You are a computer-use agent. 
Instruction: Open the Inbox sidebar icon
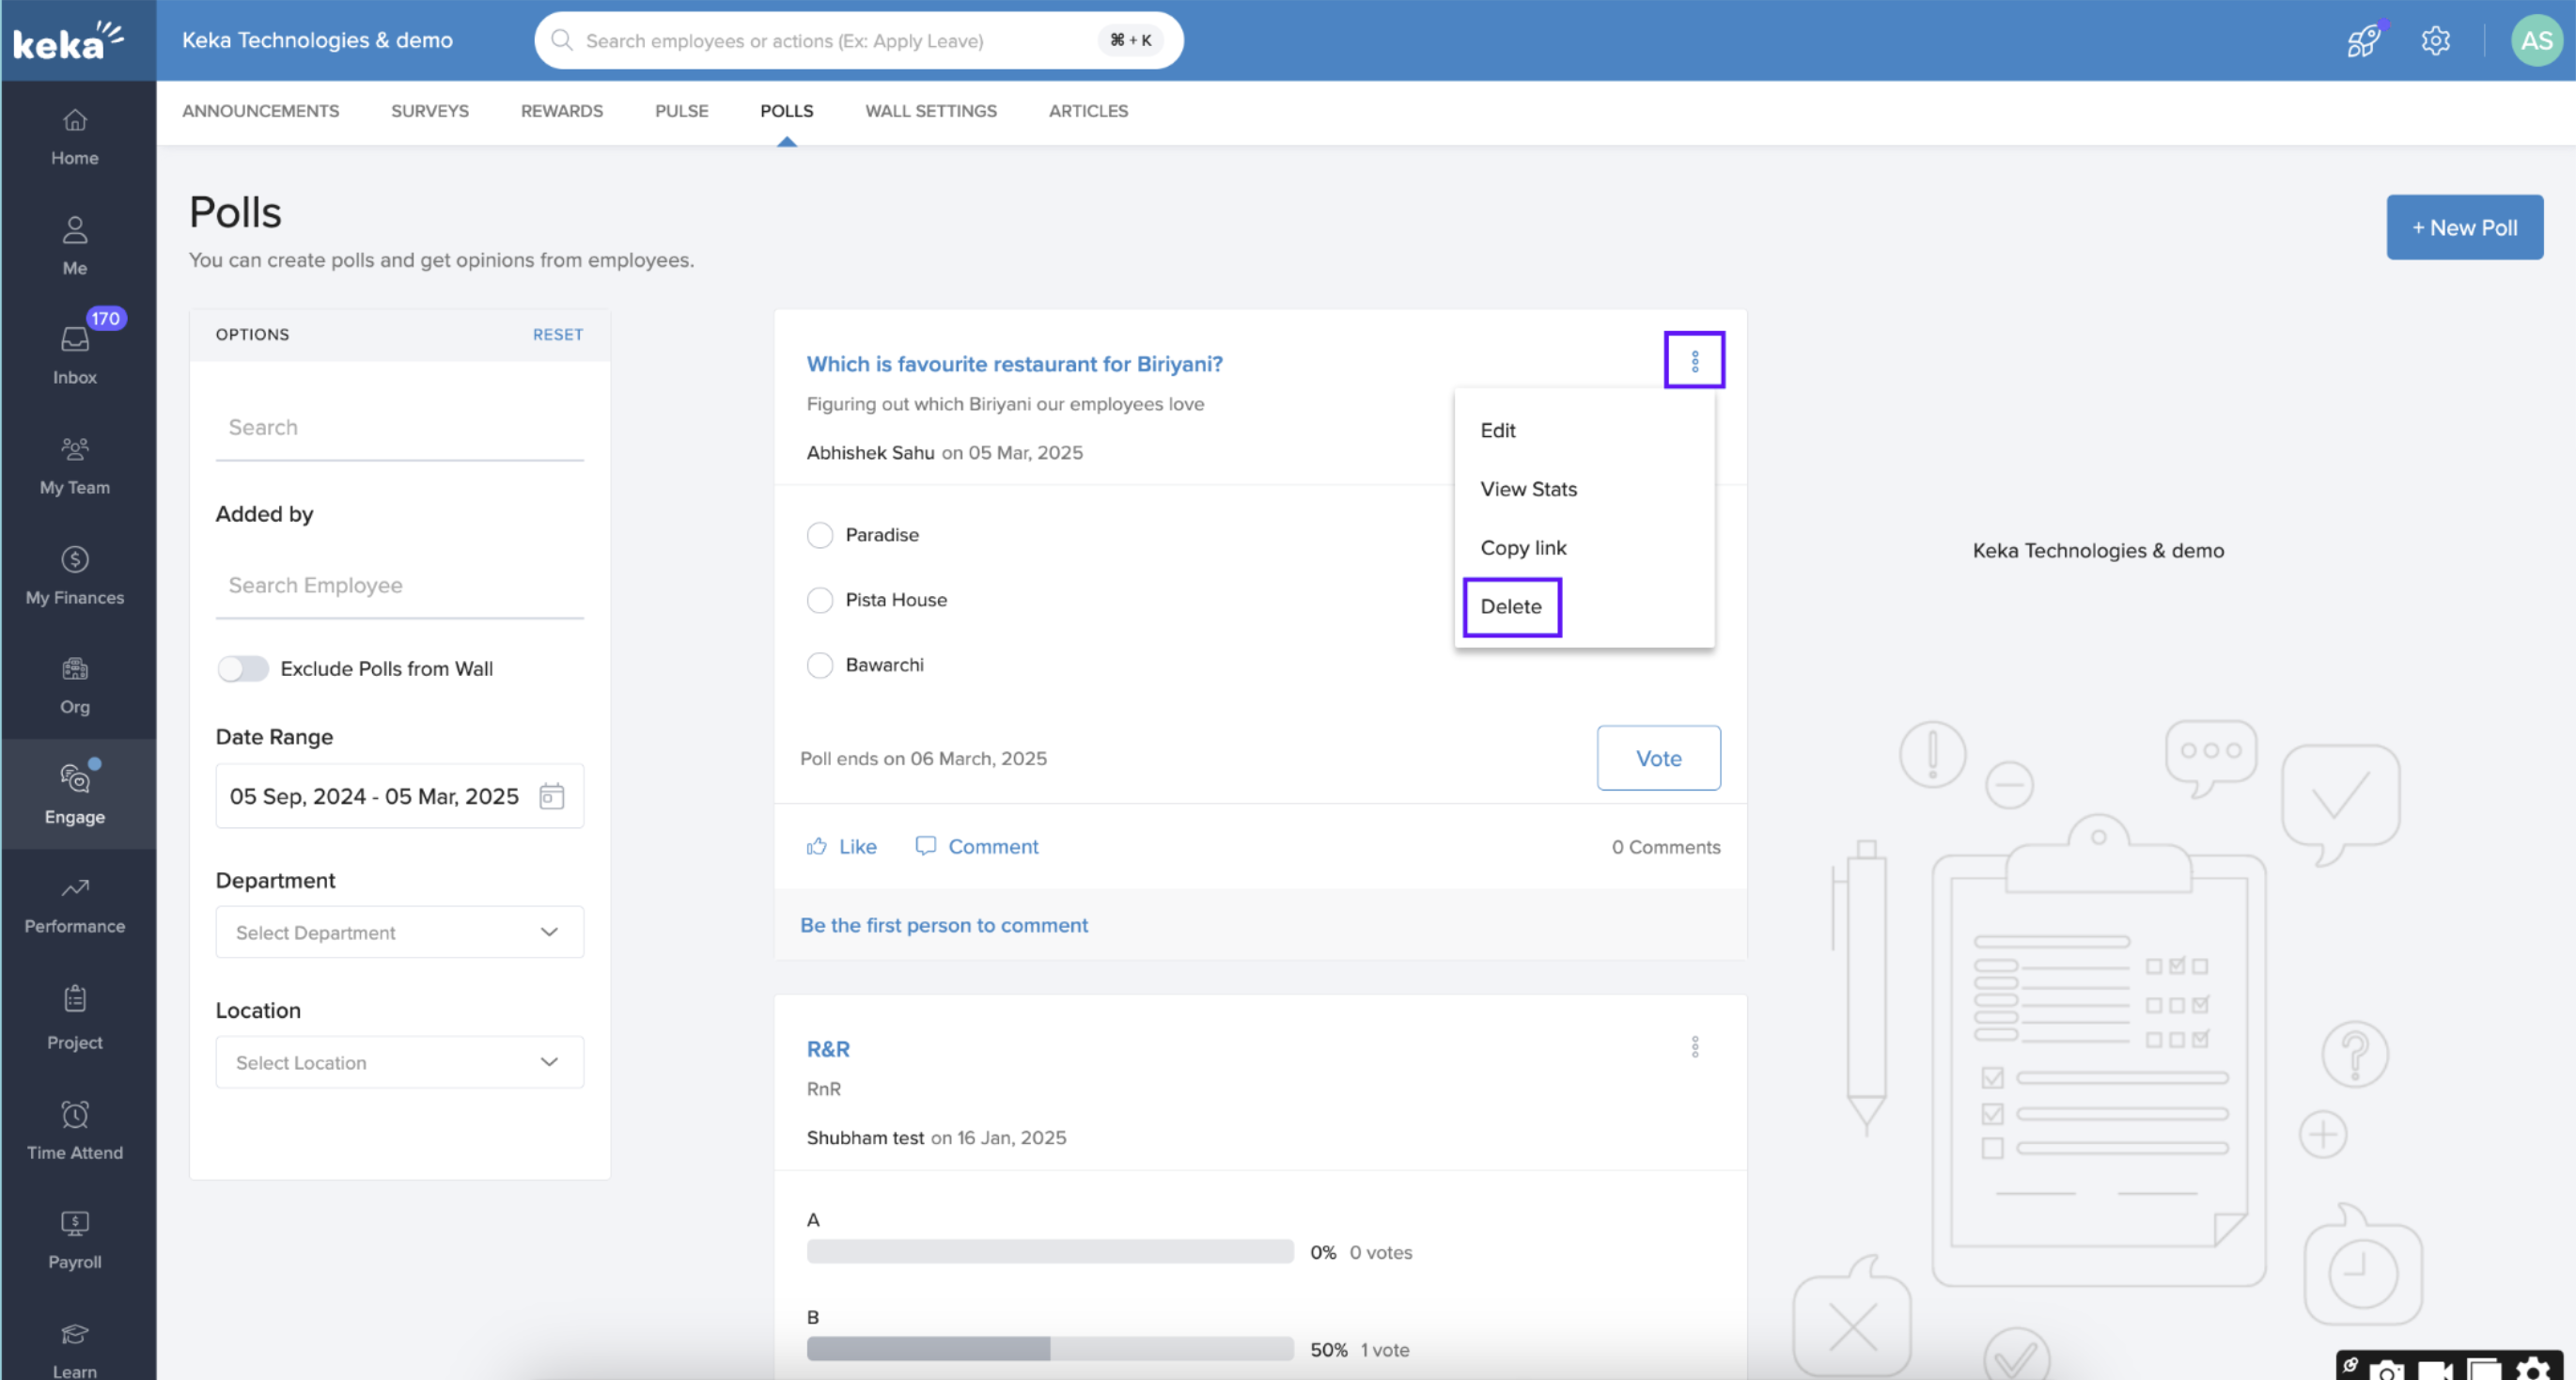(75, 340)
